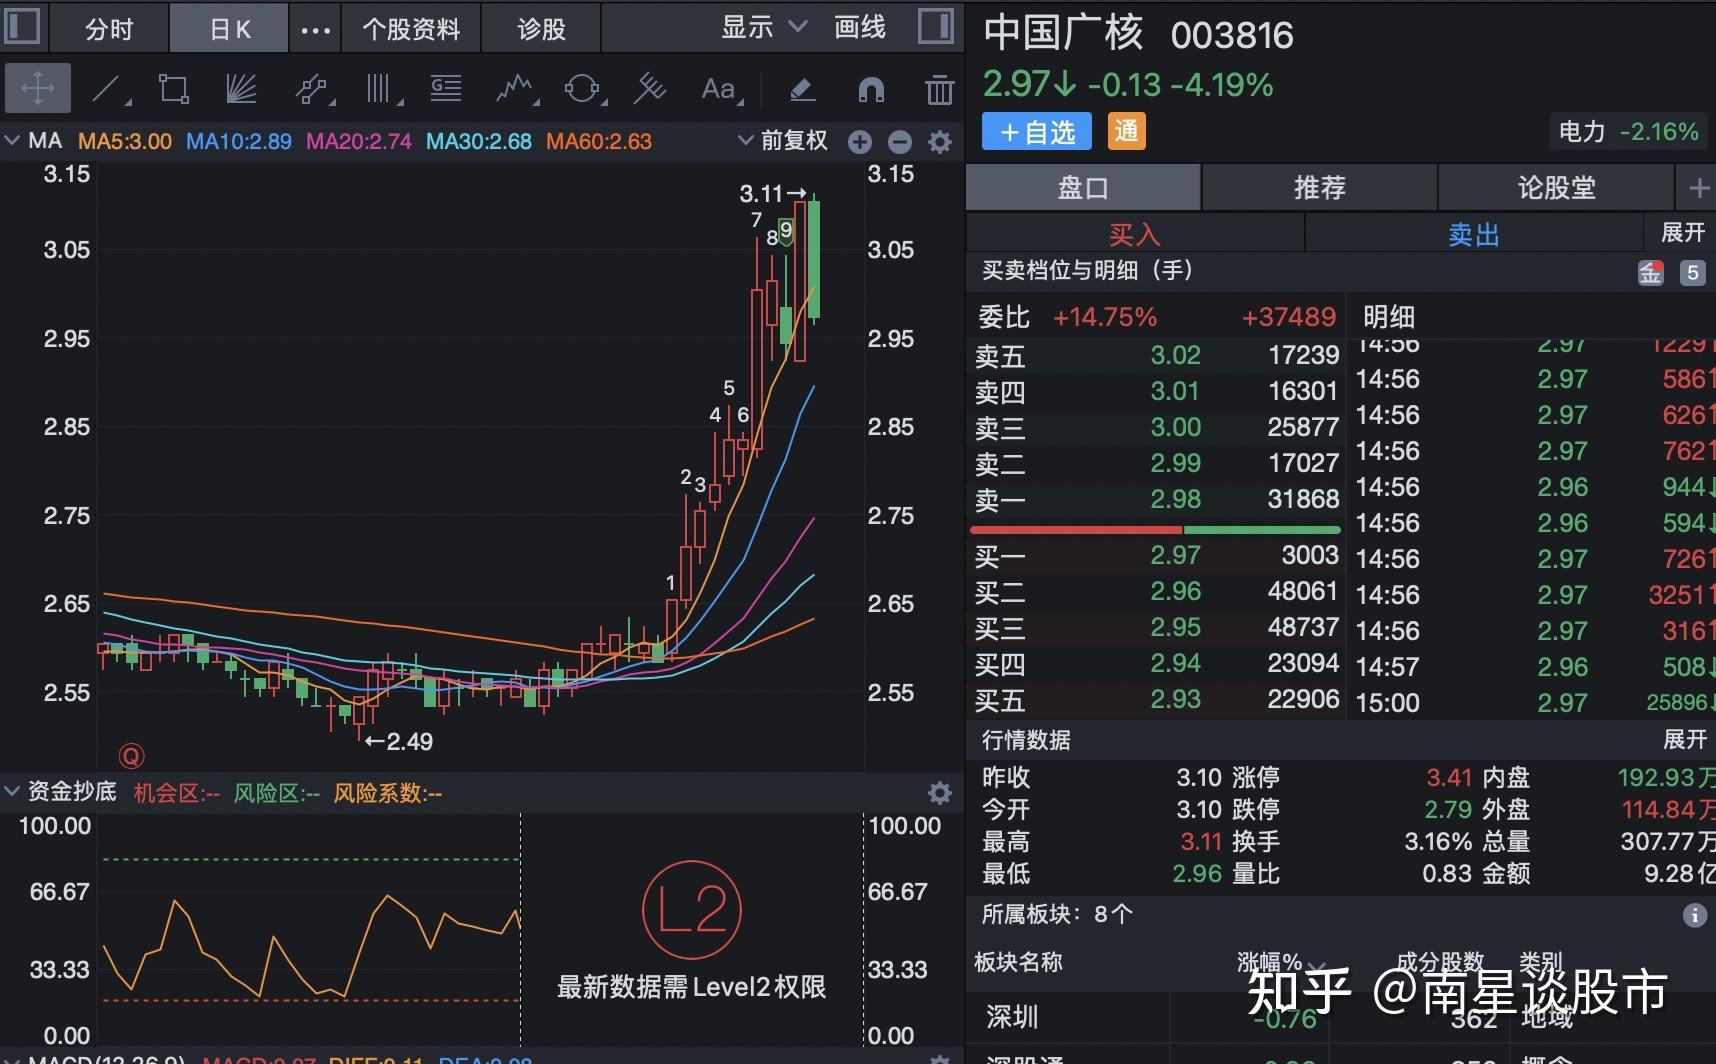Click the 通 badge icon
The height and width of the screenshot is (1064, 1716).
[x=1126, y=131]
